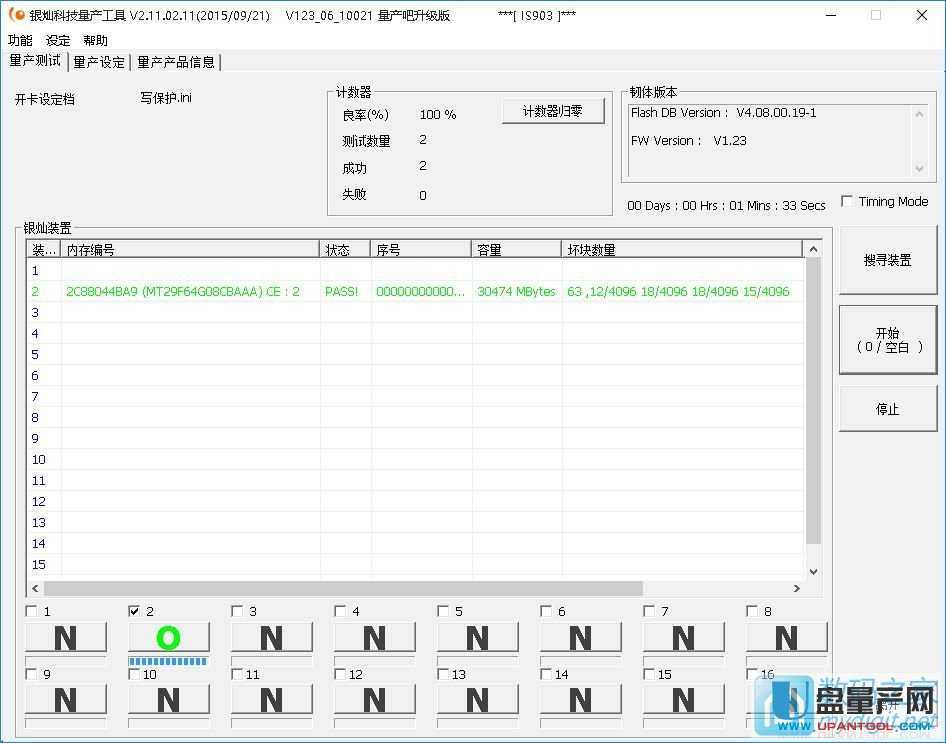Screen dimensions: 946x743
Task: Click the N status button for port 13
Action: point(477,700)
